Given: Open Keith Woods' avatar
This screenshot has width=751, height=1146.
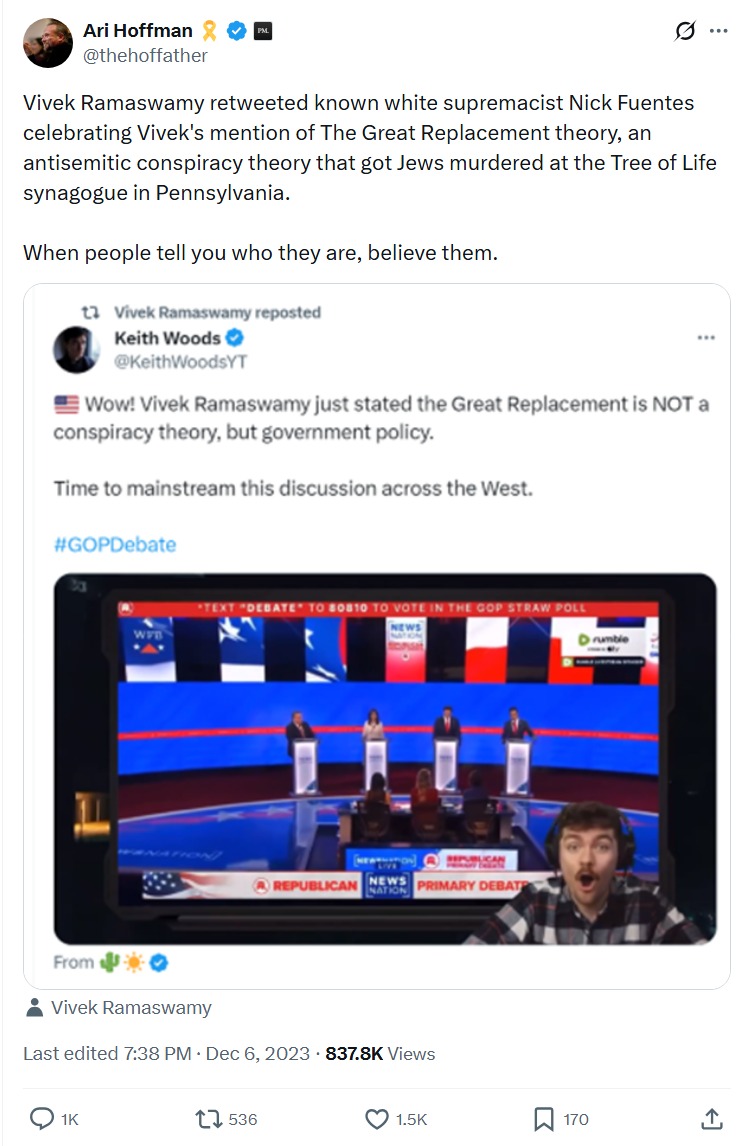Looking at the screenshot, I should point(76,349).
